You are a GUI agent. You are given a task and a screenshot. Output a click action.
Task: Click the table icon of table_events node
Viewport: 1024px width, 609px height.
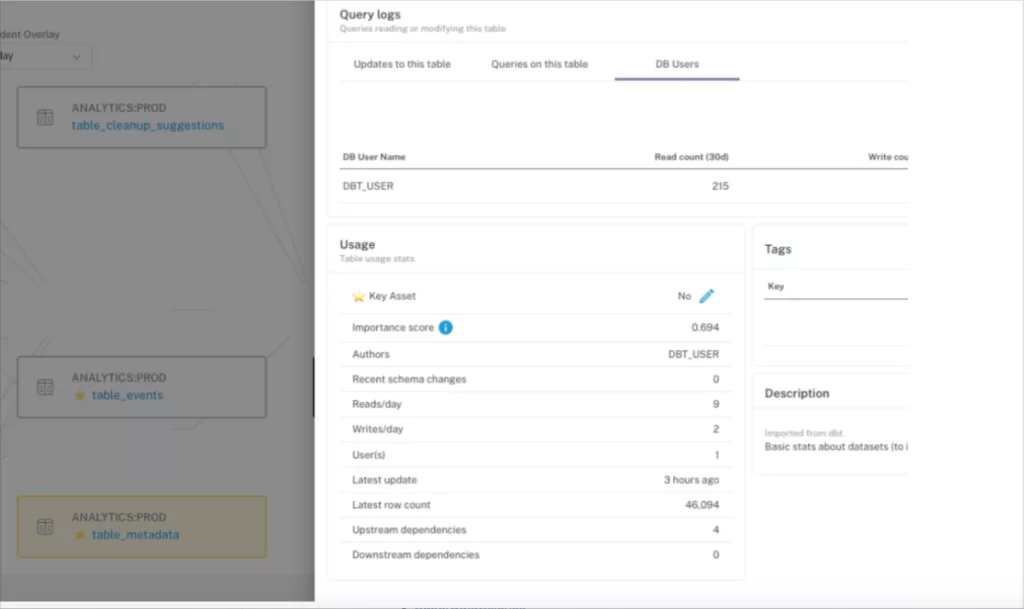click(45, 387)
